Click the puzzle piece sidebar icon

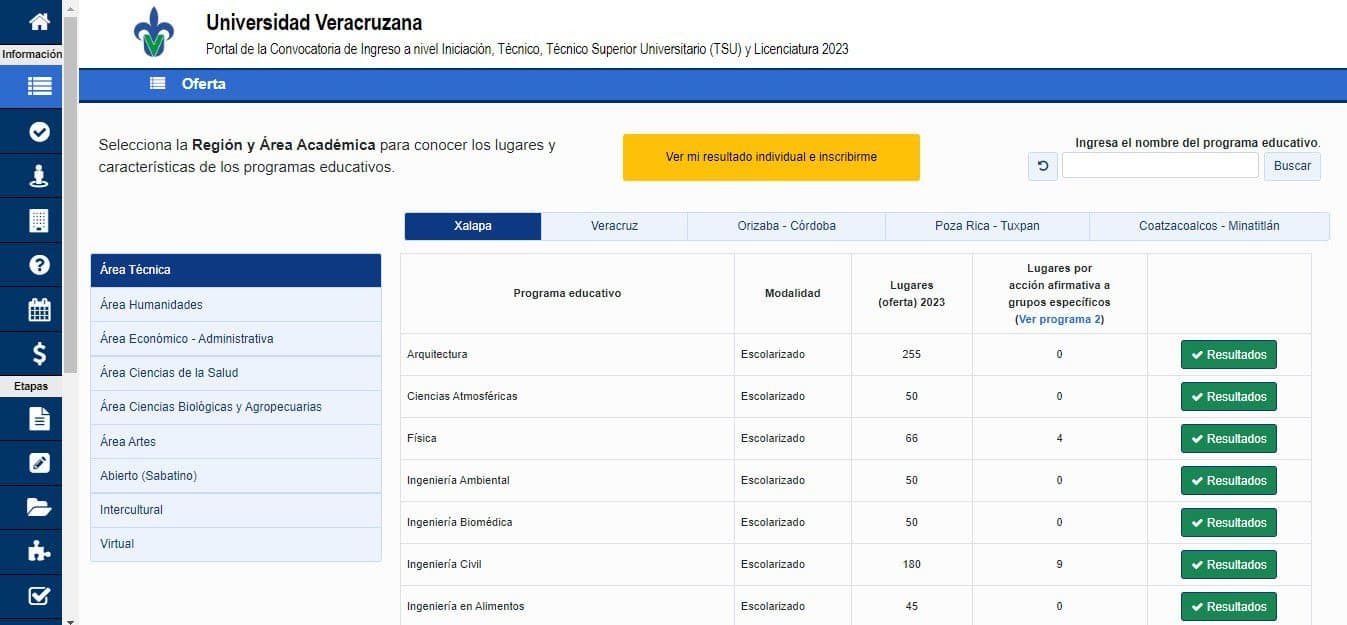pos(39,551)
